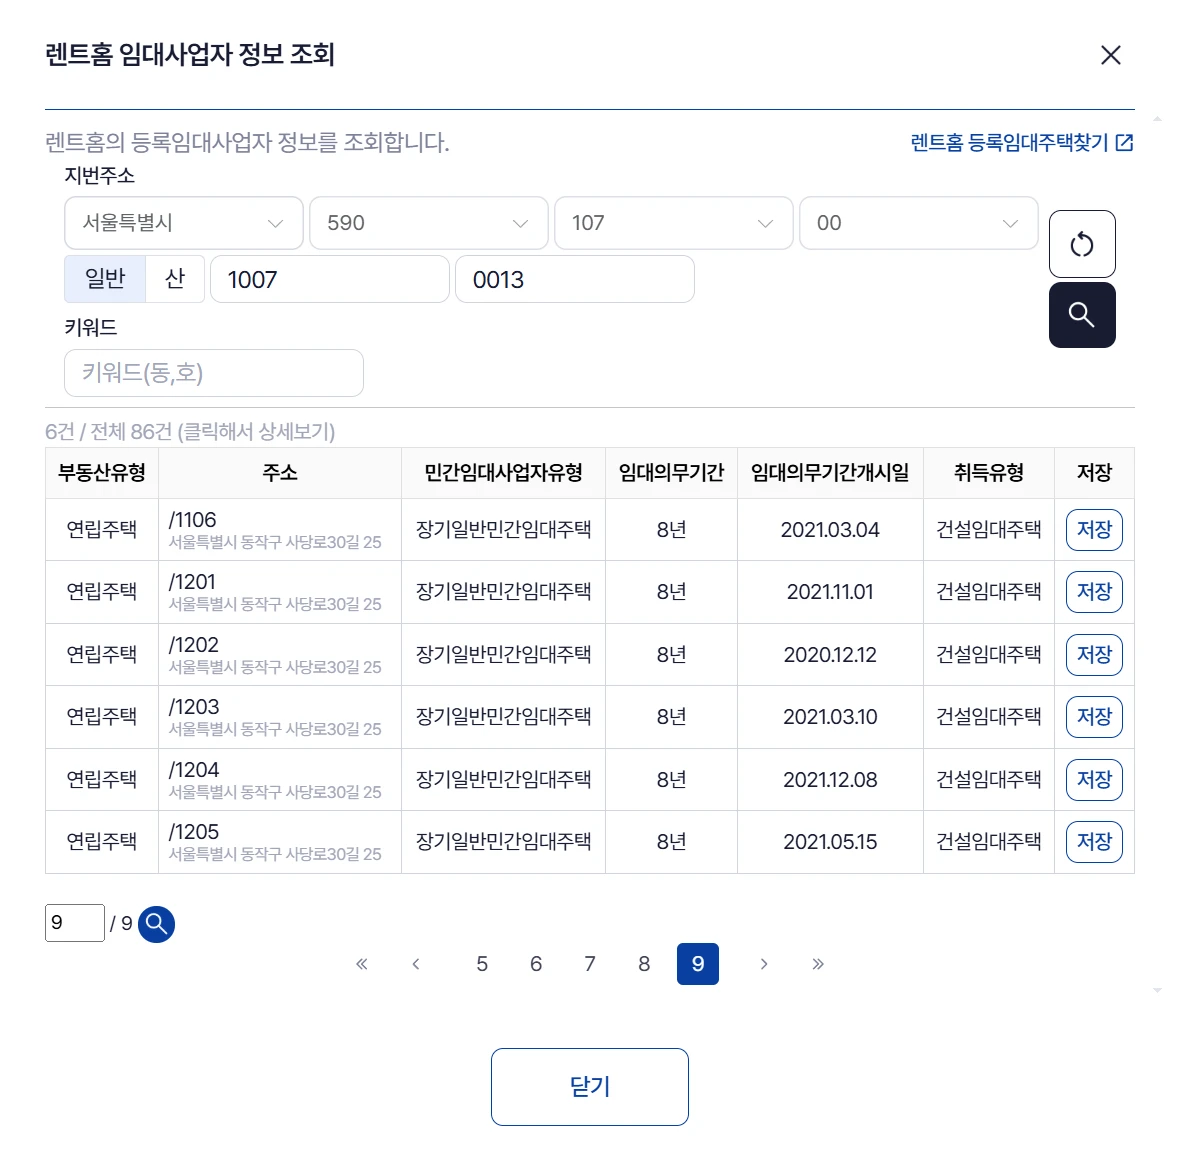The width and height of the screenshot is (1177, 1154).
Task: Click the blue go-to-page magnifier icon
Action: tap(156, 924)
